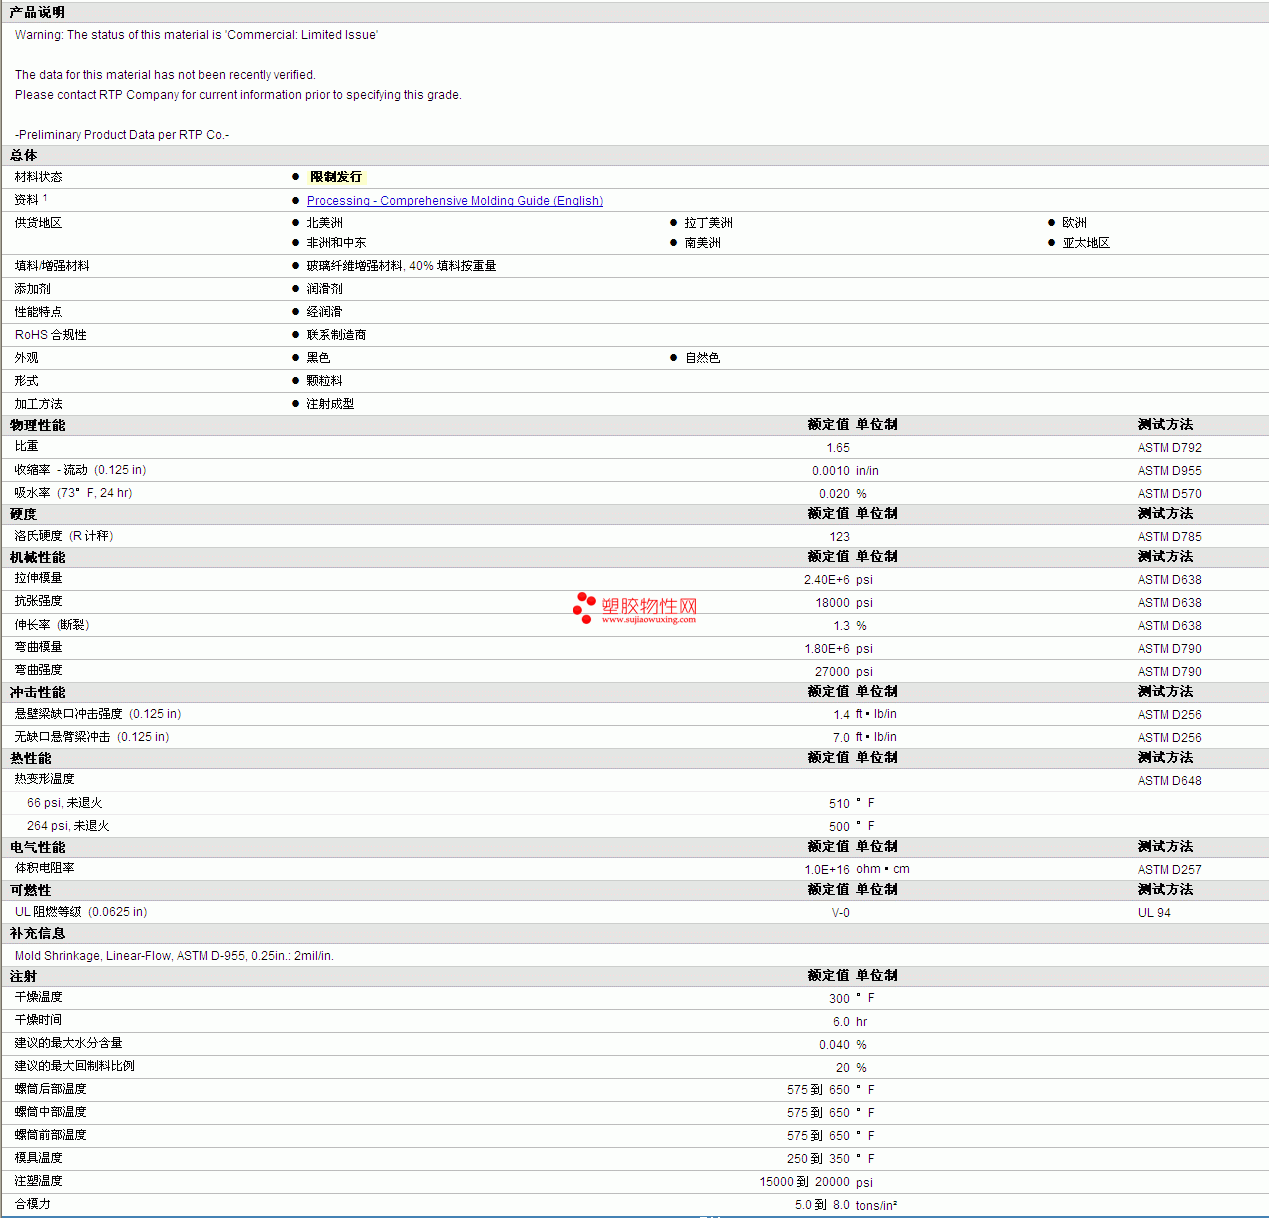The image size is (1269, 1218).
Task: Click the '欧洲' supply region
Action: [x=1074, y=223]
